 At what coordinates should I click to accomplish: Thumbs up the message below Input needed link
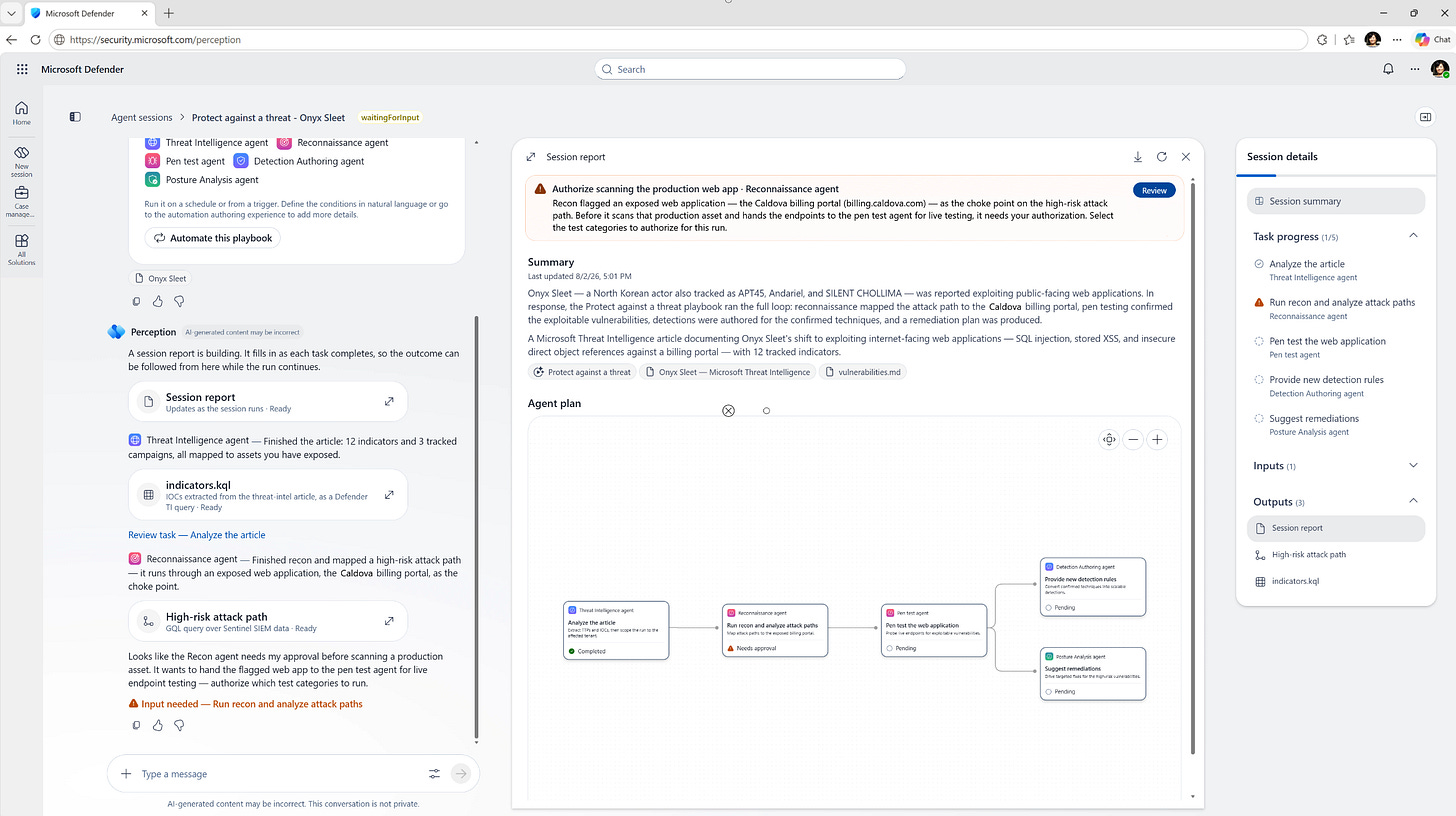(x=158, y=725)
